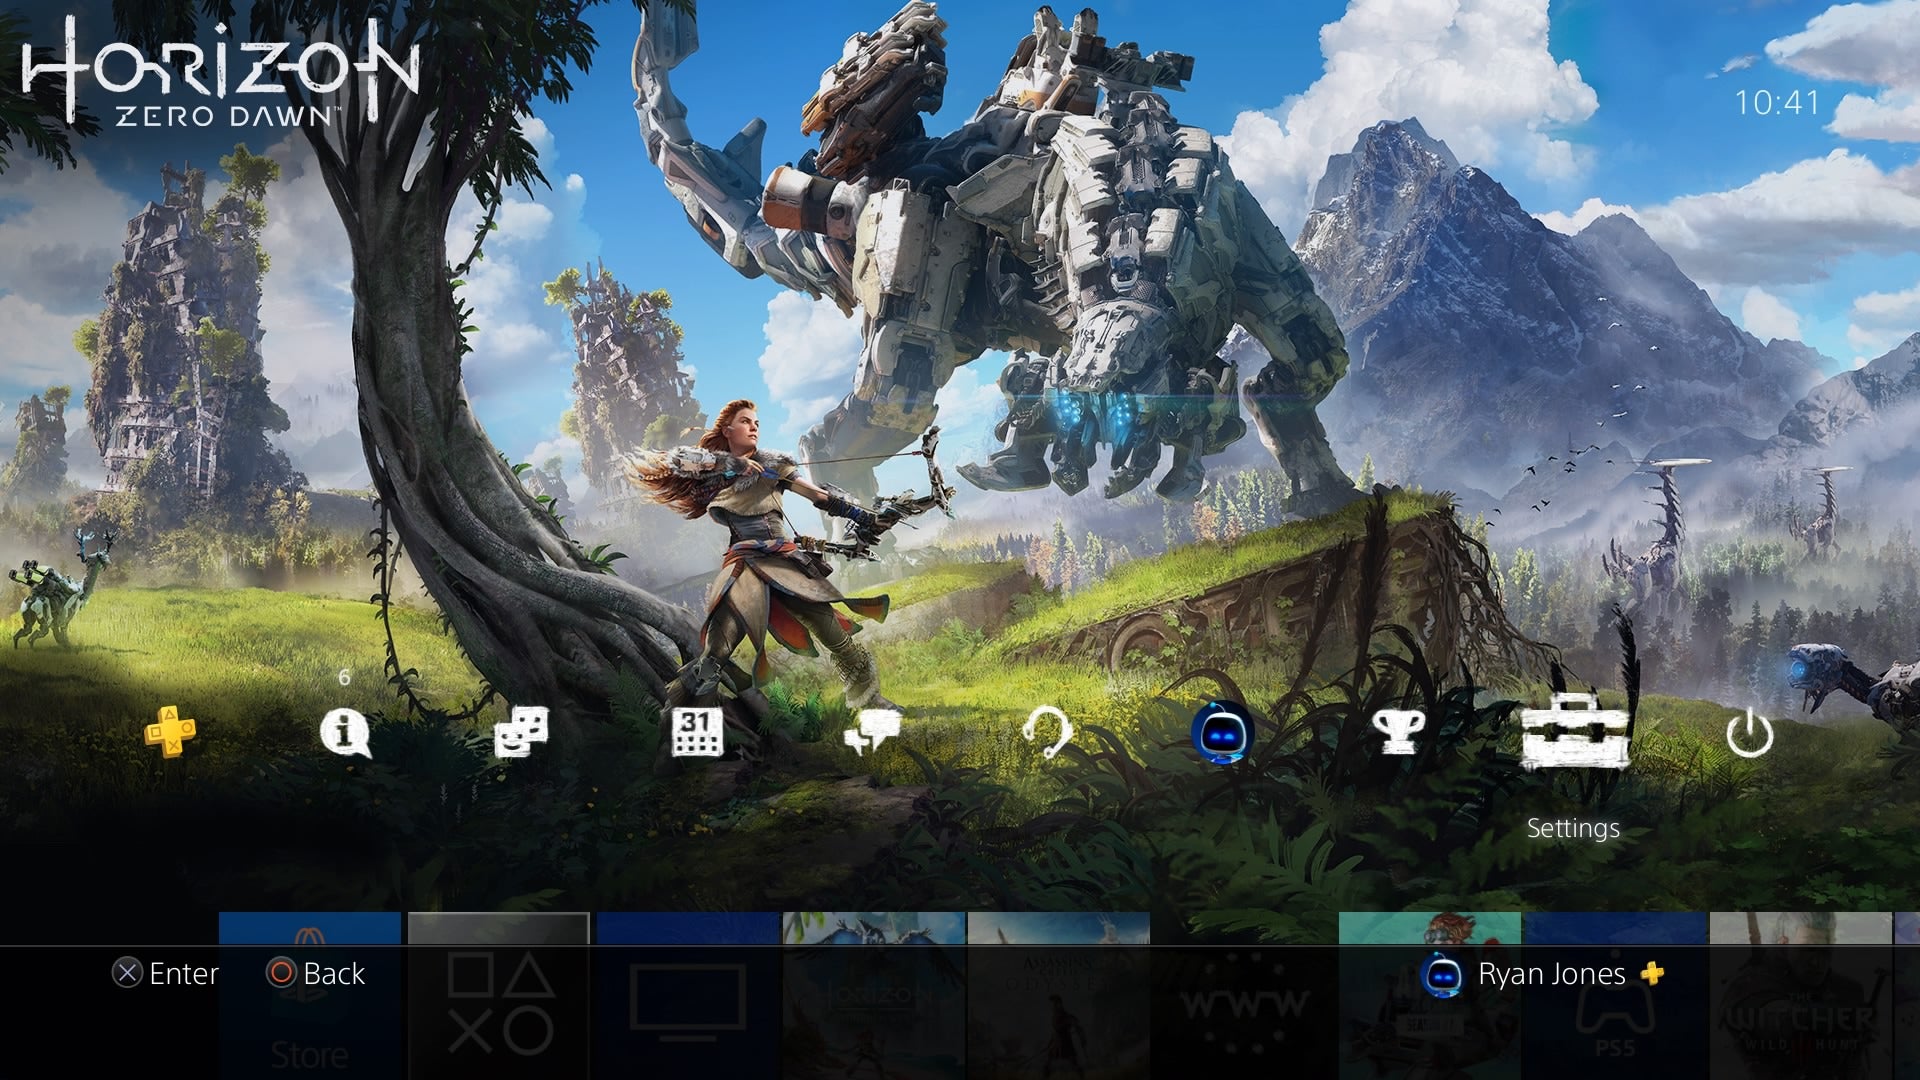Click the circle button Back icon

click(x=281, y=973)
